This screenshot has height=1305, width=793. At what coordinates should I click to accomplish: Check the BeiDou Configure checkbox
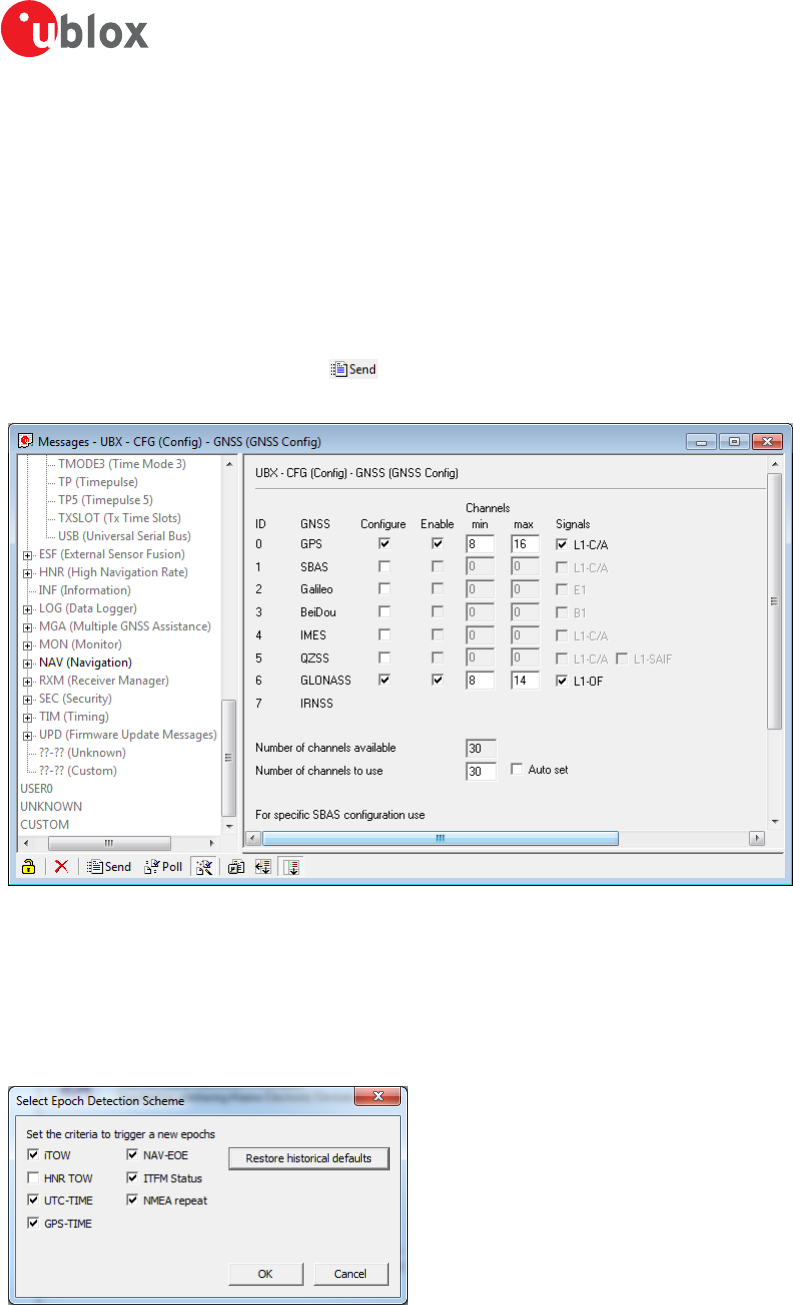(383, 612)
